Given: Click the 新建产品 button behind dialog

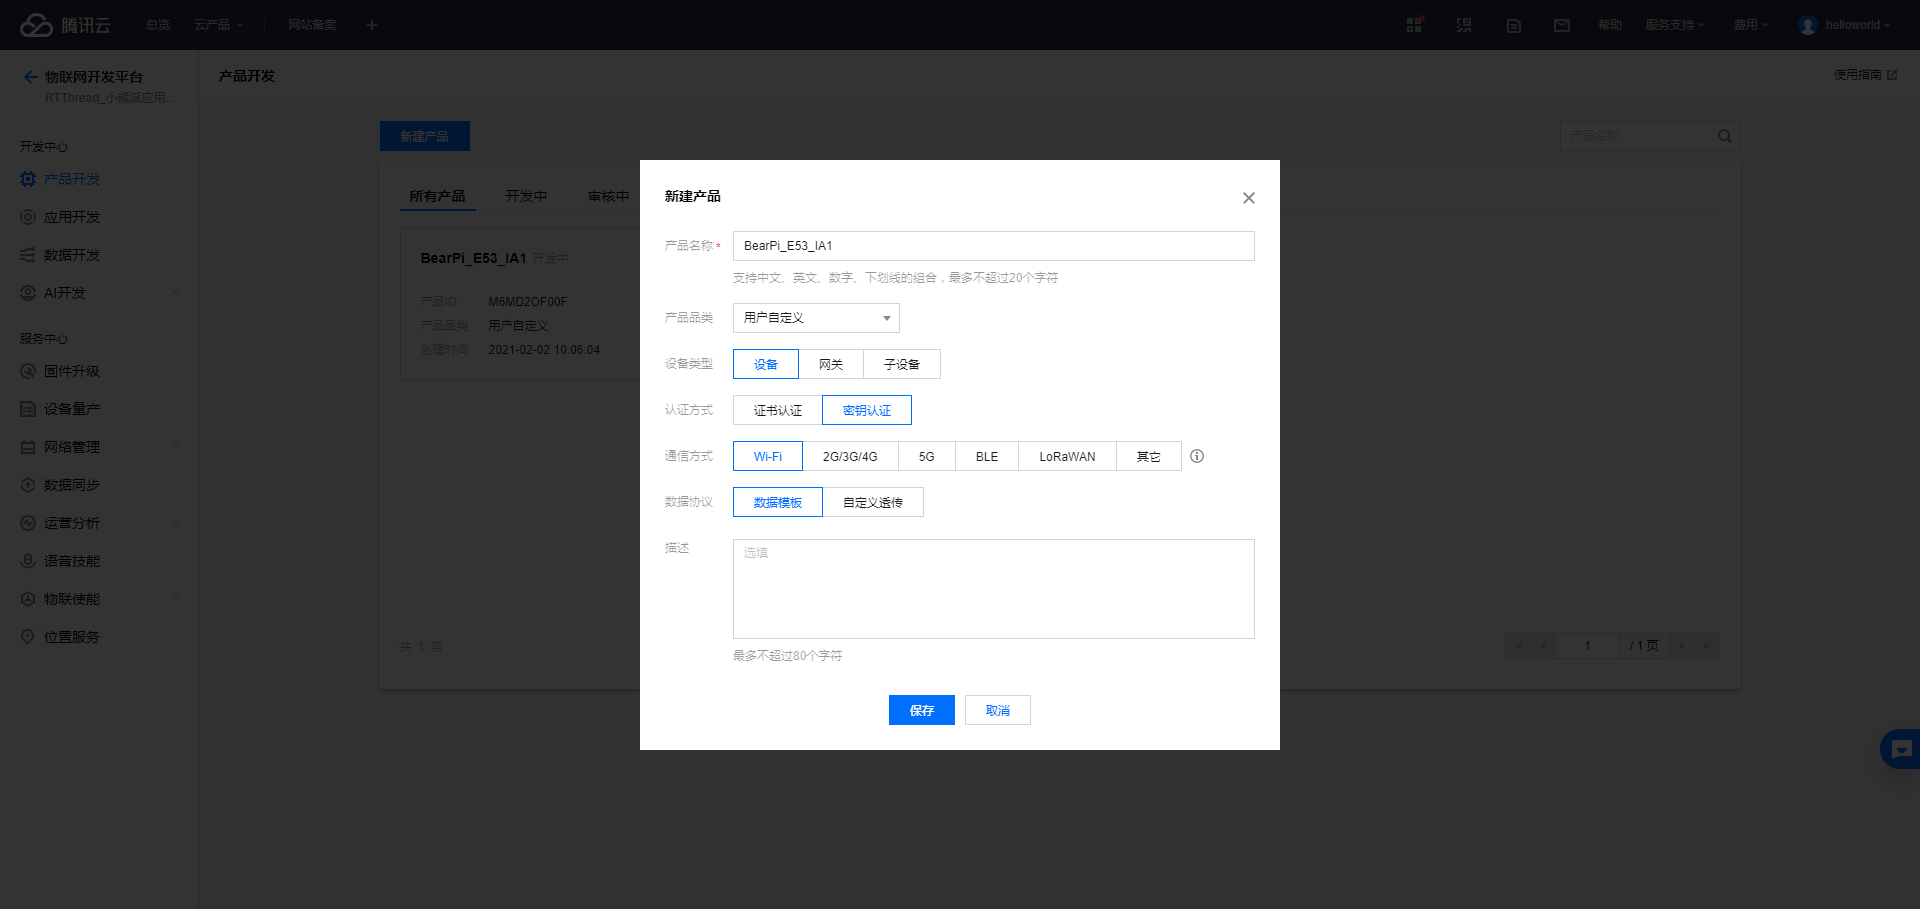Looking at the screenshot, I should [425, 136].
